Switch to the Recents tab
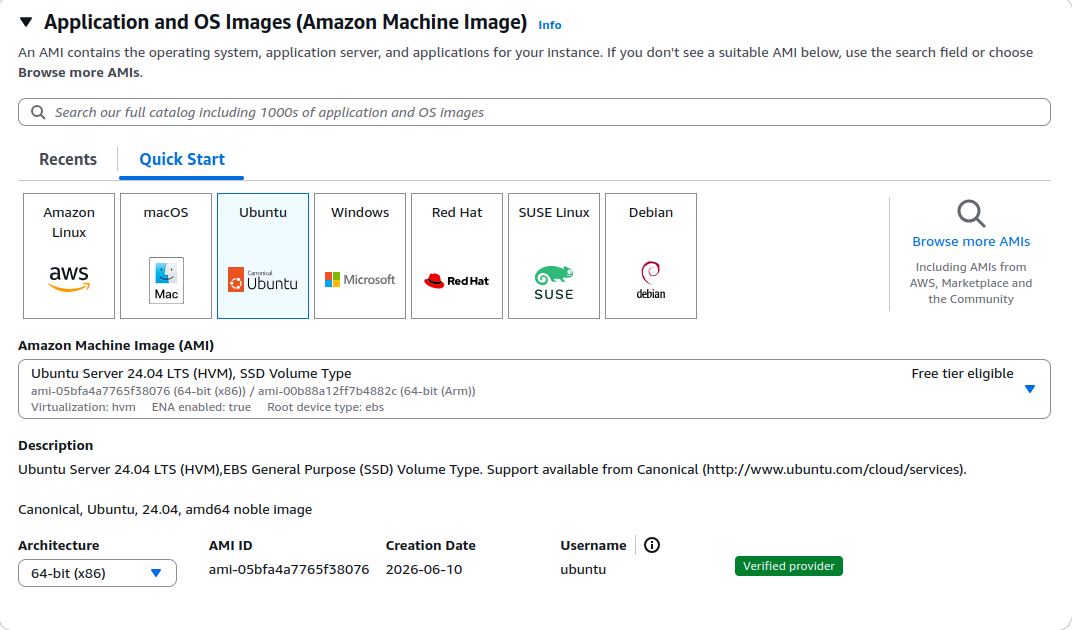The height and width of the screenshot is (630, 1072). (x=68, y=159)
